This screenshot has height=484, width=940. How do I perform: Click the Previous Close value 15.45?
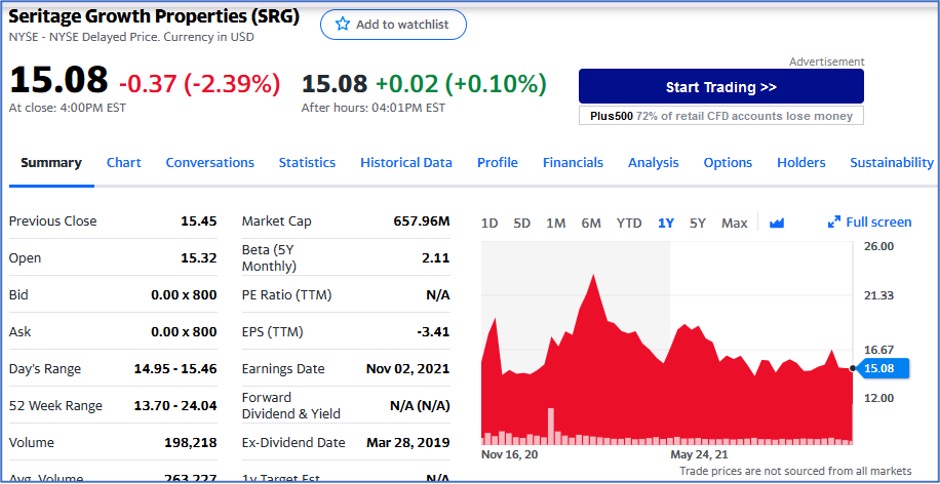pyautogui.click(x=198, y=221)
